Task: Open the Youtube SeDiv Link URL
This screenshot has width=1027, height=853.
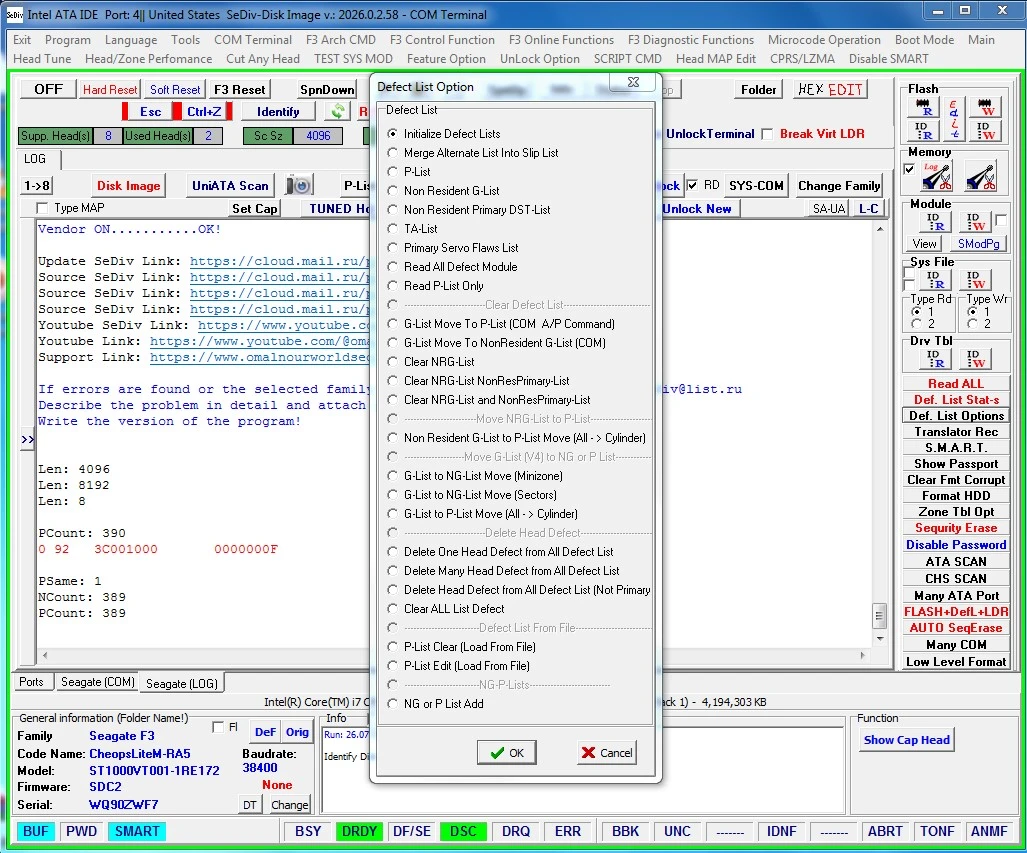Action: tap(283, 326)
